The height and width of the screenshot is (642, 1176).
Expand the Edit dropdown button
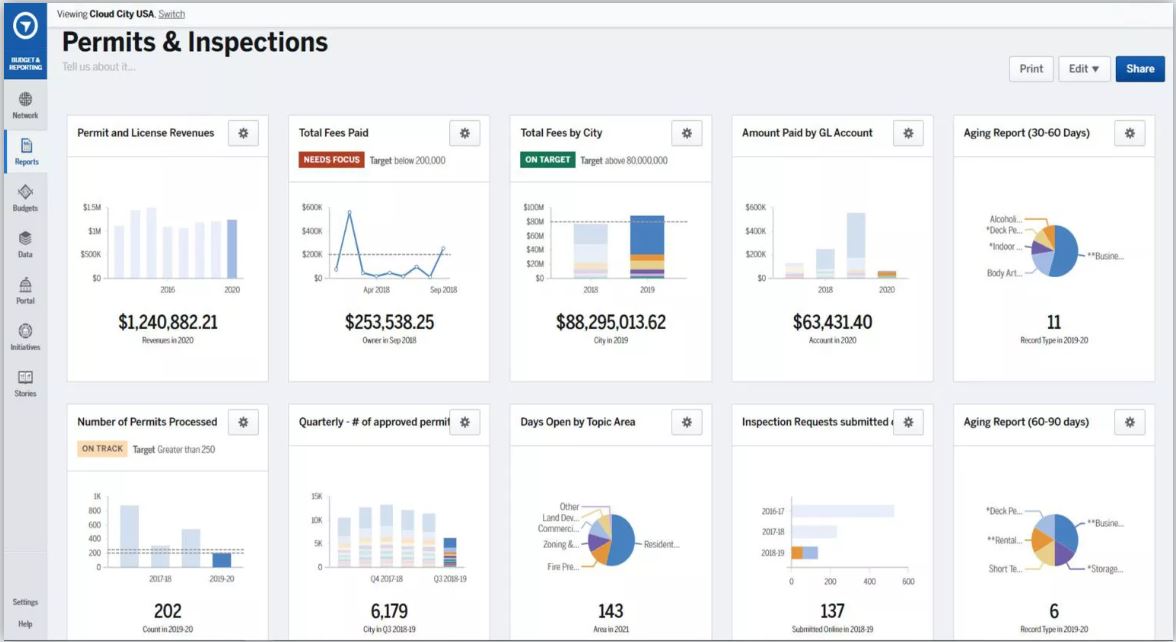[x=1084, y=69]
